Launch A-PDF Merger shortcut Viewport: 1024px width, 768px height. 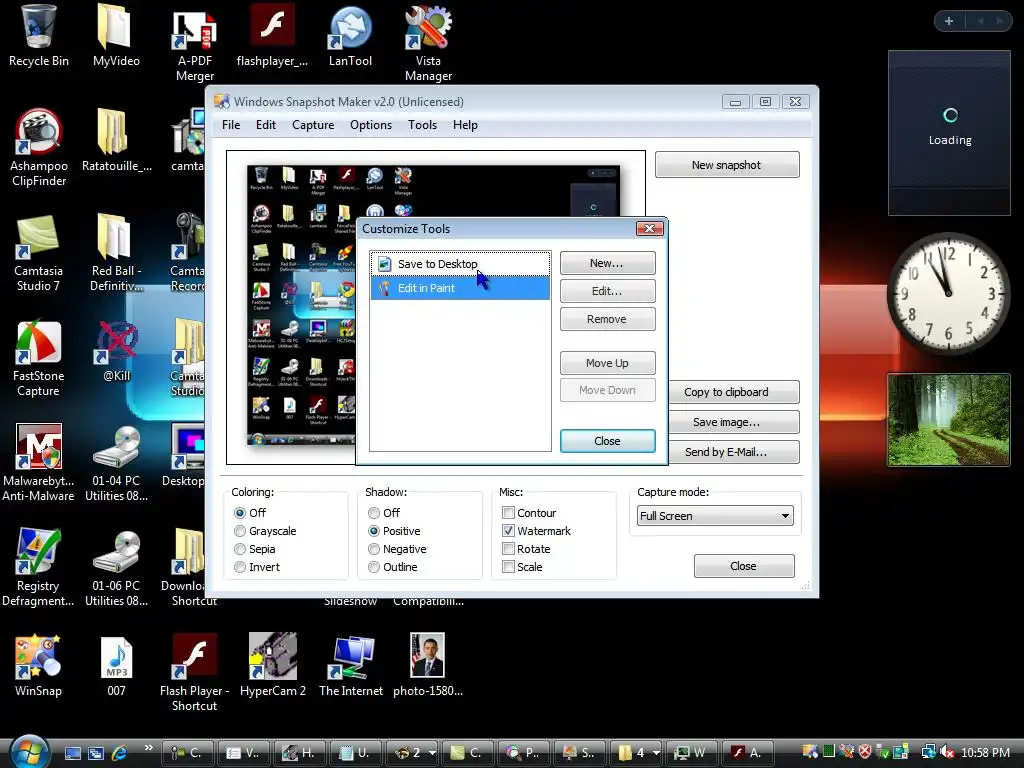(x=194, y=43)
